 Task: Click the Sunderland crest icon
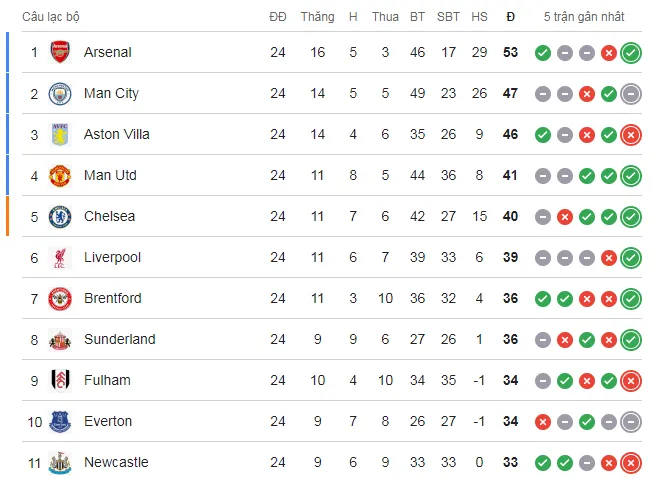click(61, 339)
